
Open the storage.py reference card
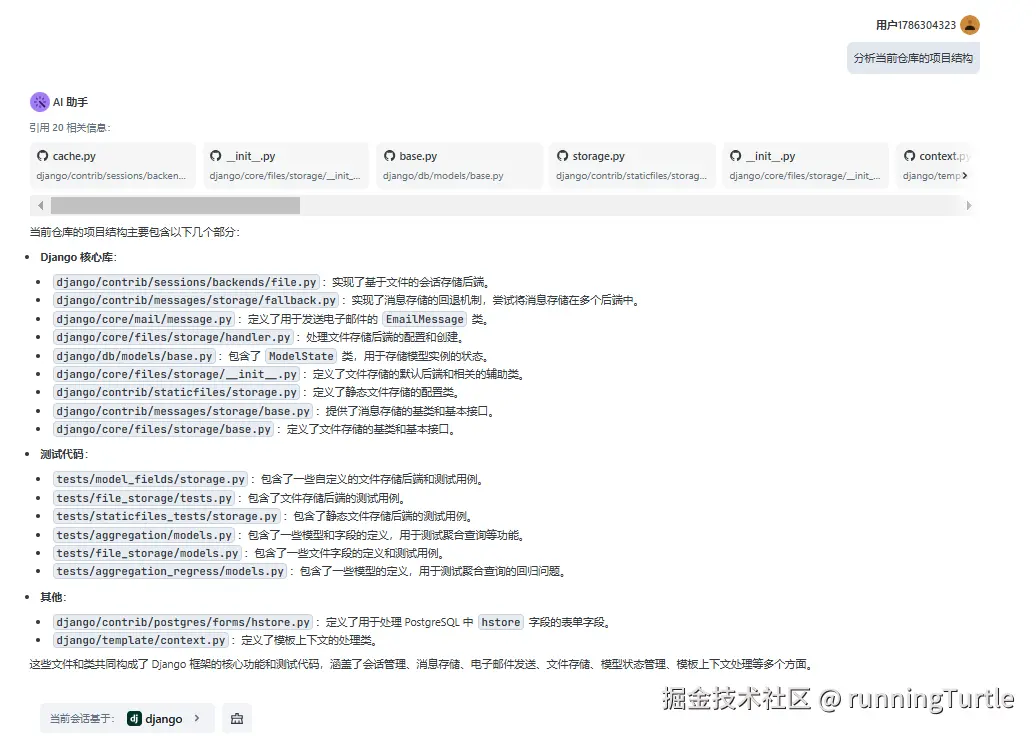pyautogui.click(x=632, y=165)
